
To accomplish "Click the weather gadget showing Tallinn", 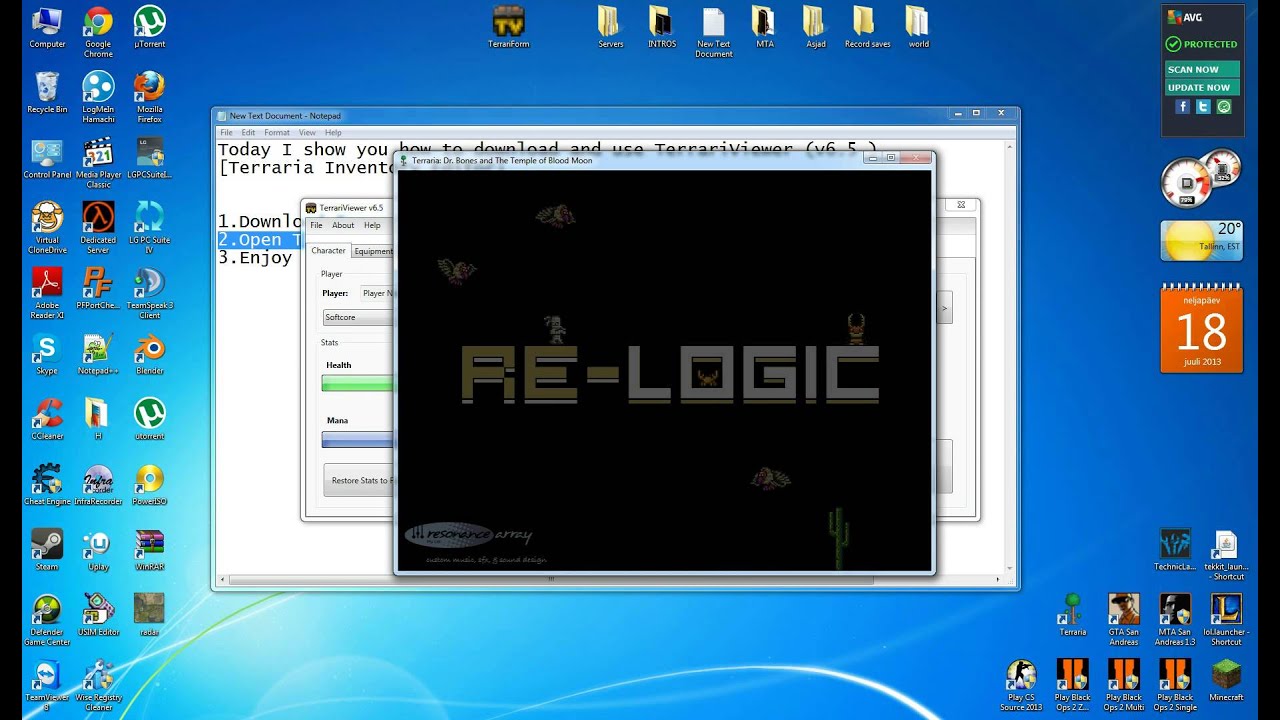I will pyautogui.click(x=1201, y=241).
